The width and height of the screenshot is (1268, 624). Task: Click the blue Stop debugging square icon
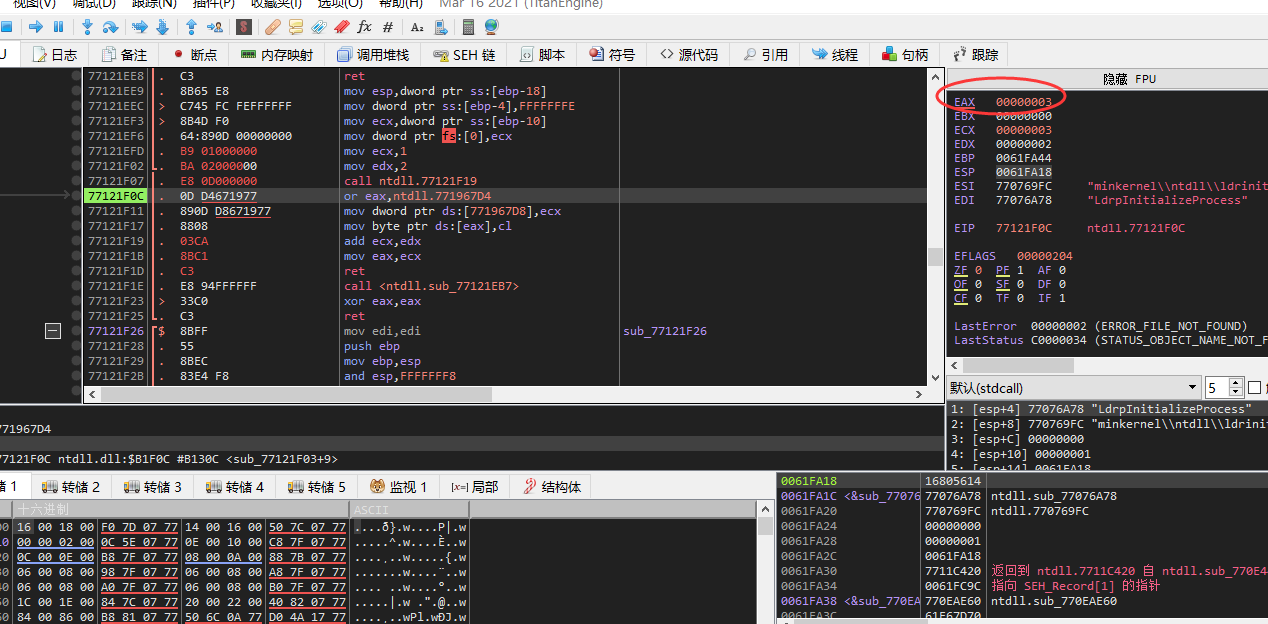pos(6,27)
